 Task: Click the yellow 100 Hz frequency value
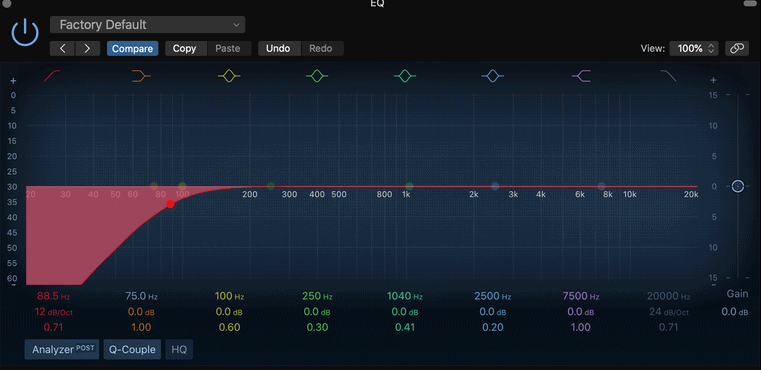pos(229,296)
